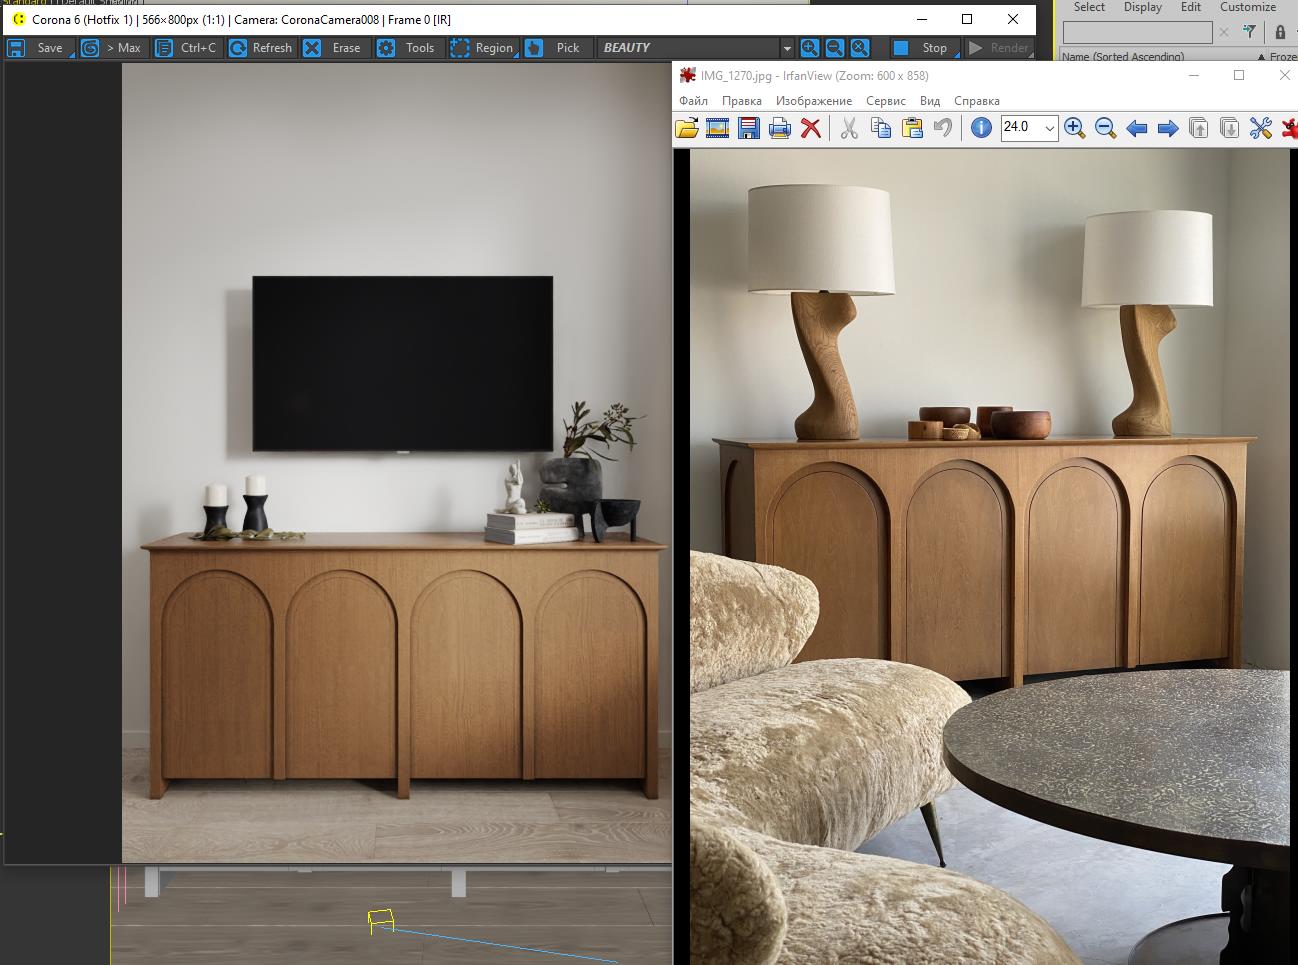This screenshot has height=965, width=1298.
Task: Refresh the Corona interactive render
Action: point(261,48)
